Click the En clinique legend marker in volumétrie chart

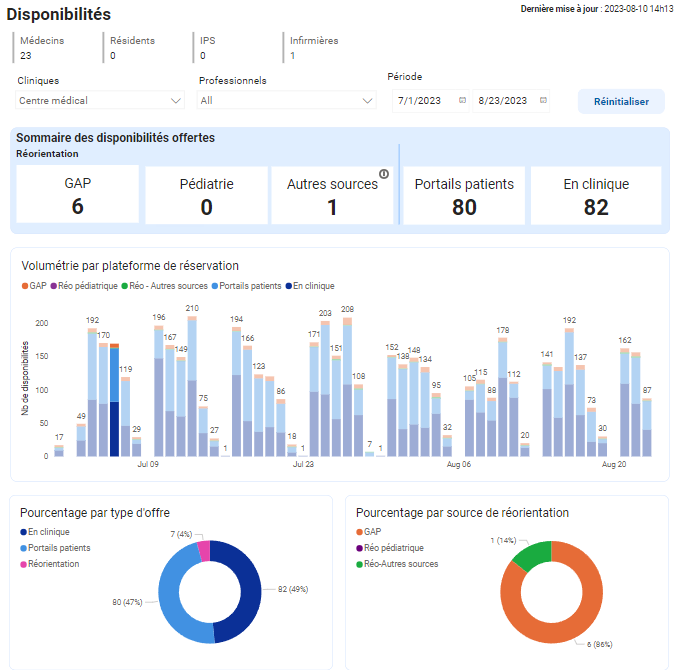click(x=289, y=286)
